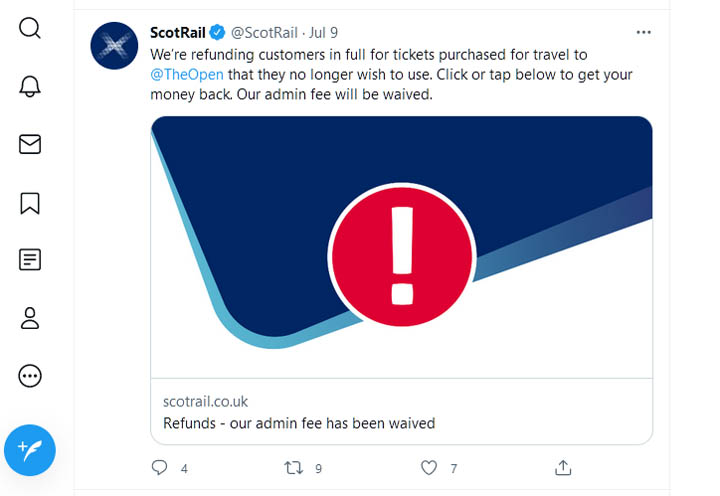Share the tweet via upload icon
This screenshot has height=496, width=720.
click(563, 468)
